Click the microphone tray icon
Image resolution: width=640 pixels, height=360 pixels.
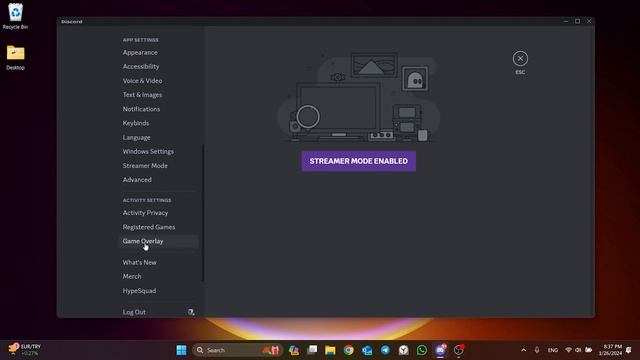click(537, 350)
